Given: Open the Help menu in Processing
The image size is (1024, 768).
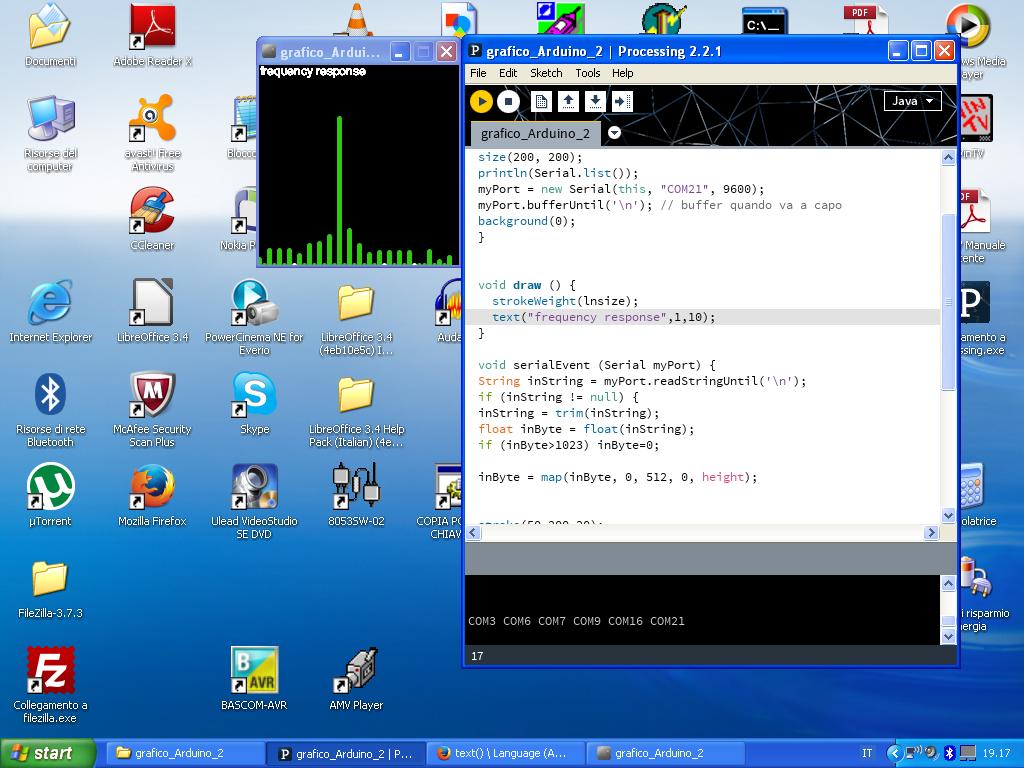Looking at the screenshot, I should [x=622, y=73].
